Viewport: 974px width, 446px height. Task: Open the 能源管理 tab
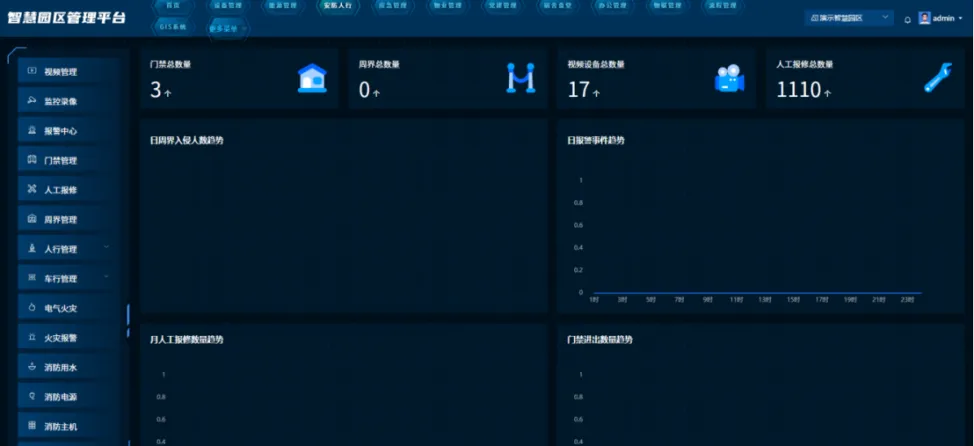[x=283, y=5]
